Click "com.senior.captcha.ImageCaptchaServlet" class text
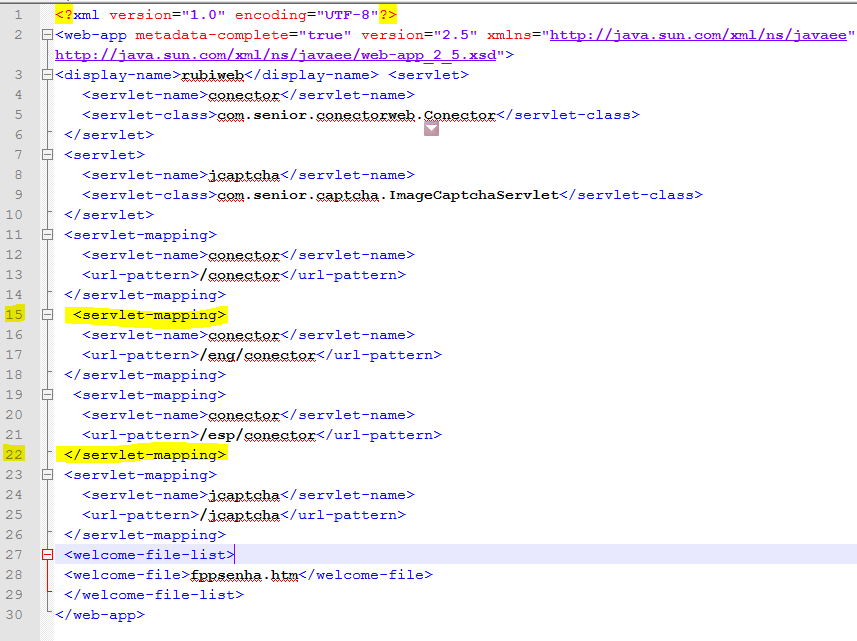Screen dimensions: 857x641 click(388, 195)
